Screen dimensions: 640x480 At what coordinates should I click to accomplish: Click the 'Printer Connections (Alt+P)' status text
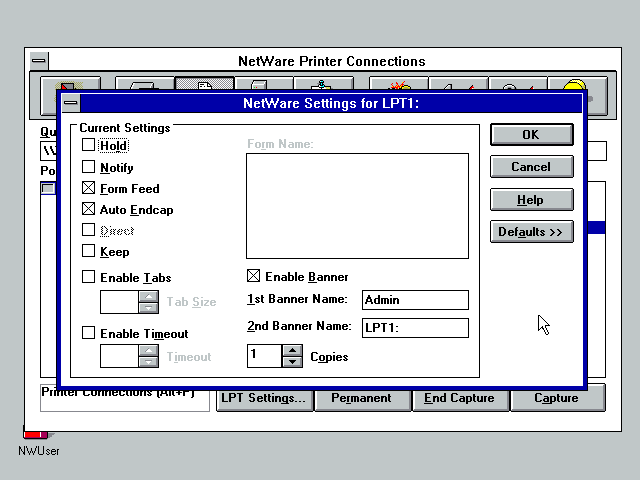point(118,393)
